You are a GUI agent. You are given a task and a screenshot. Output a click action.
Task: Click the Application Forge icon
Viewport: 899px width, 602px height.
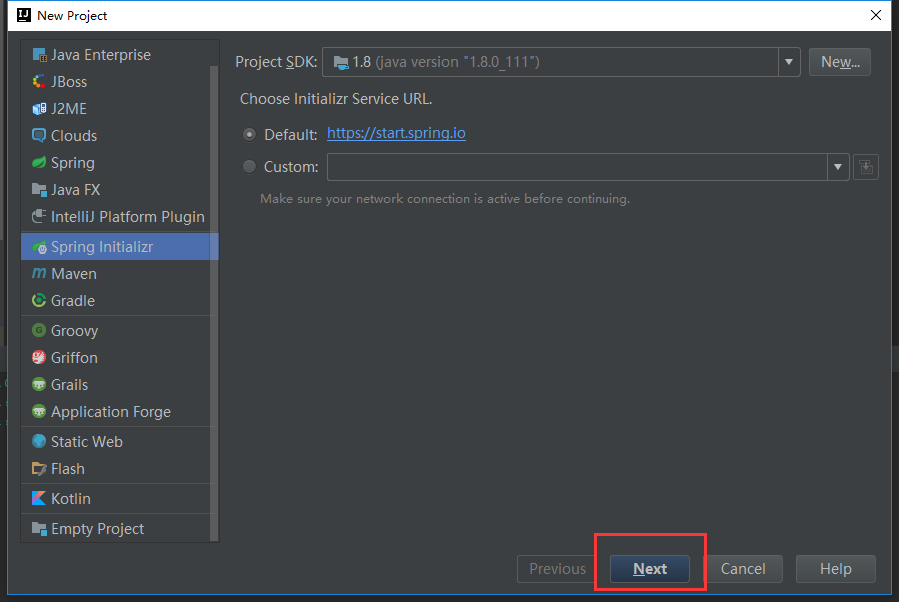(x=39, y=412)
